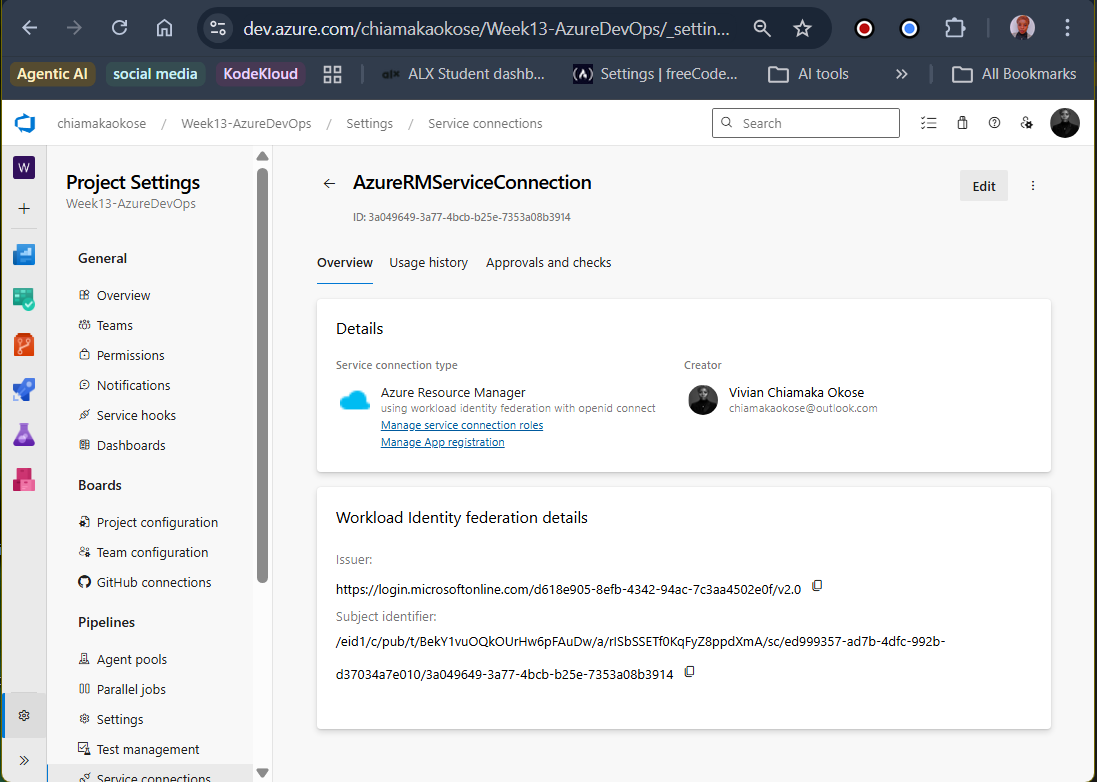Switch to Approvals and checks tab
The width and height of the screenshot is (1097, 782).
548,262
